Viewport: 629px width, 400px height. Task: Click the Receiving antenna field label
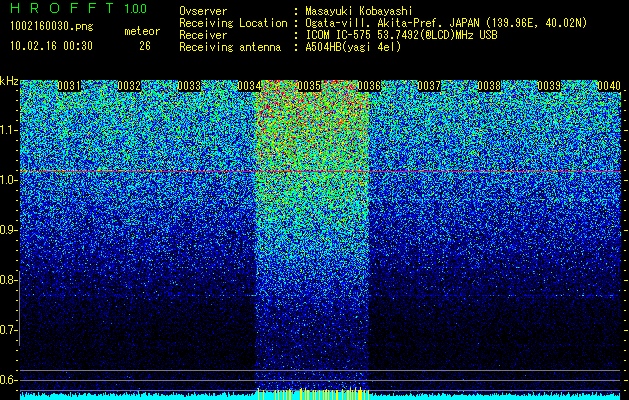(230, 47)
